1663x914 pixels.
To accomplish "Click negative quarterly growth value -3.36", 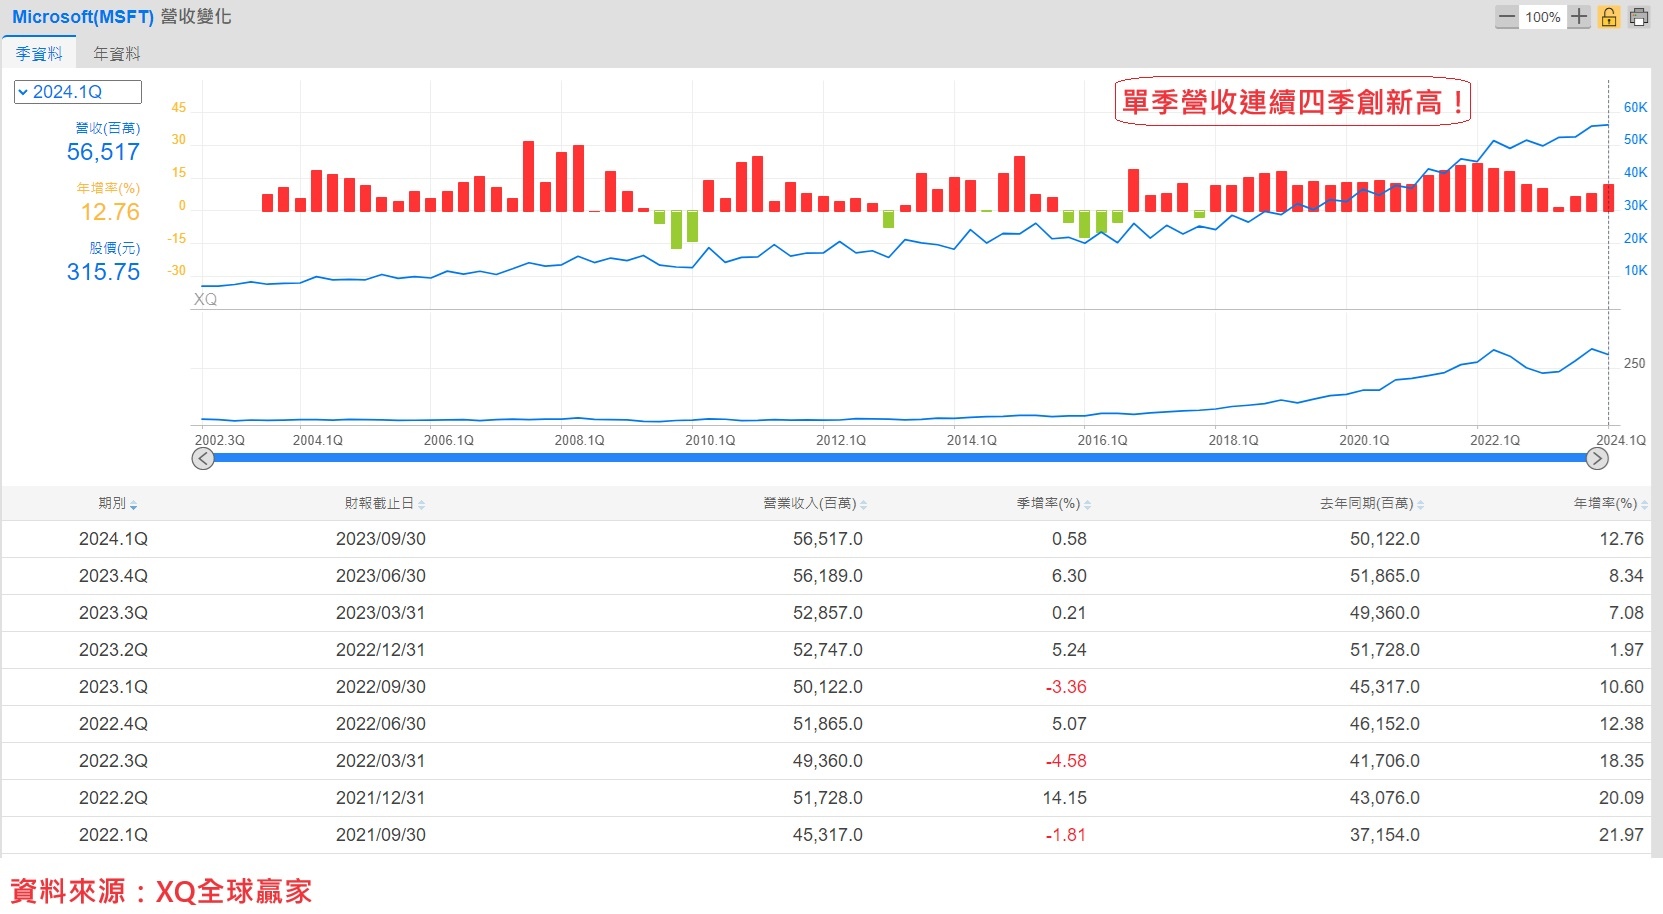I will (1066, 687).
